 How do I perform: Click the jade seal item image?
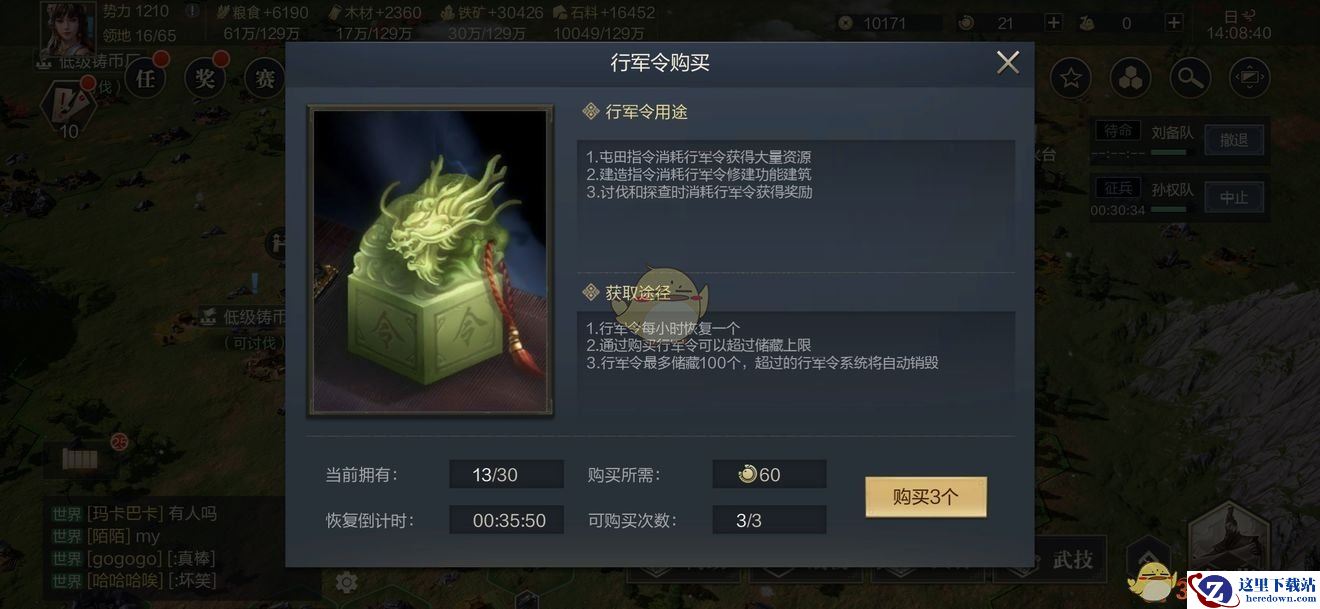pyautogui.click(x=430, y=260)
